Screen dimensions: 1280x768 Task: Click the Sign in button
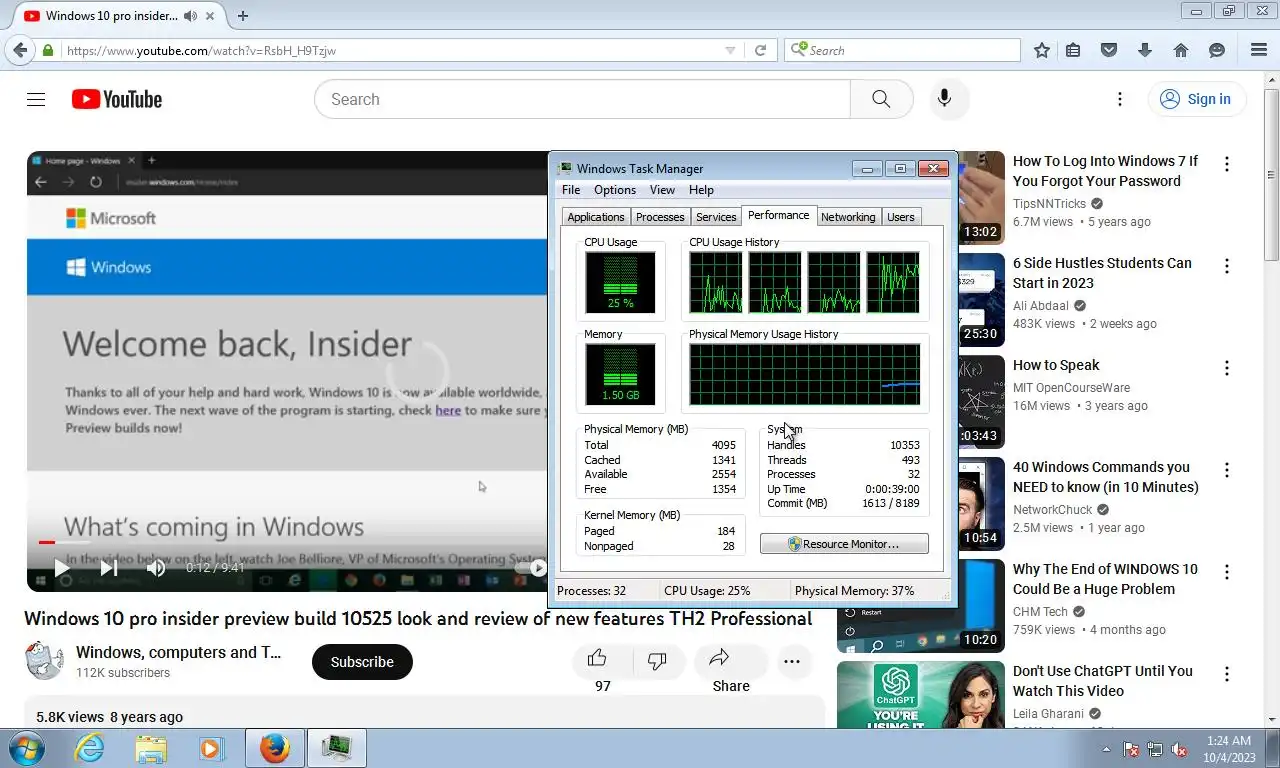click(x=1196, y=99)
